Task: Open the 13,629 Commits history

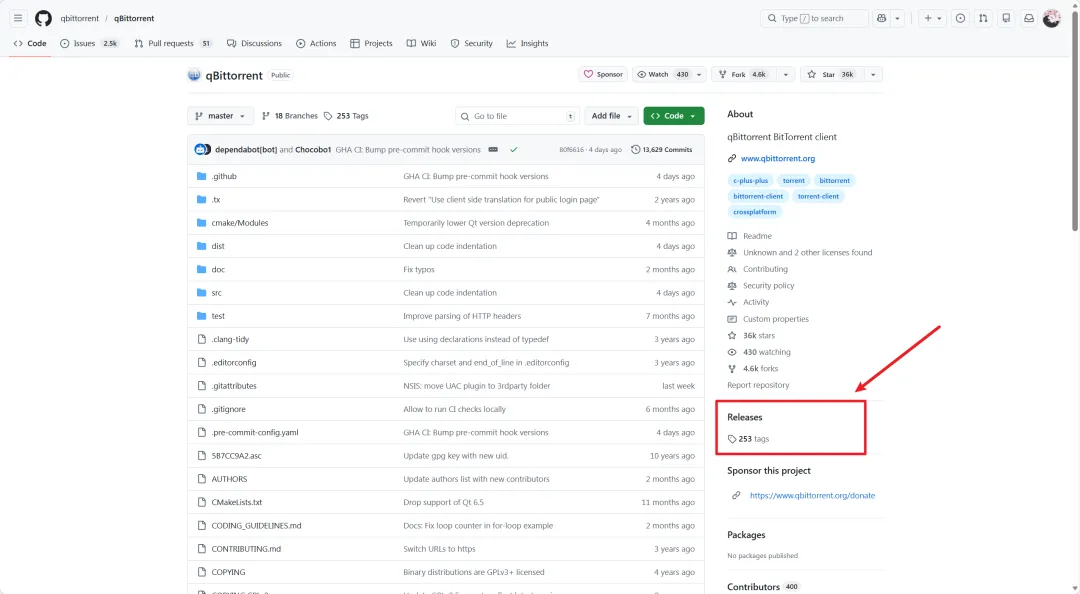Action: (662, 150)
